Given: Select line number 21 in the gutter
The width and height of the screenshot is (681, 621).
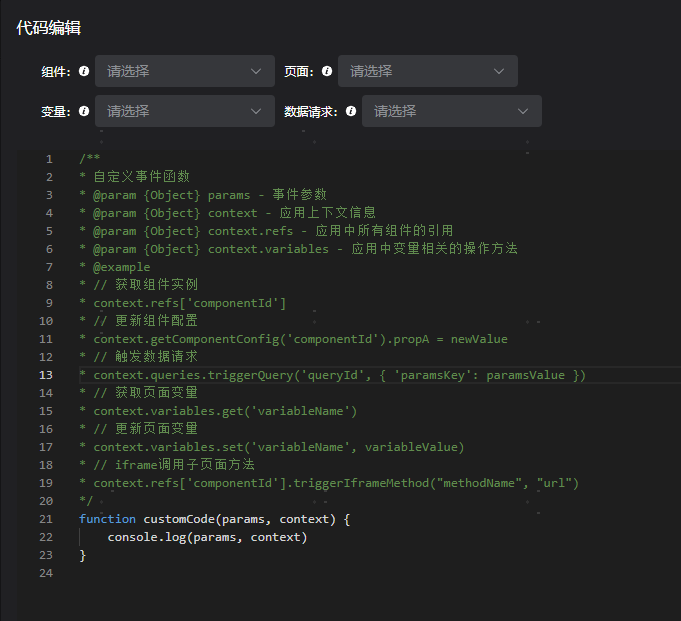Looking at the screenshot, I should tap(46, 519).
